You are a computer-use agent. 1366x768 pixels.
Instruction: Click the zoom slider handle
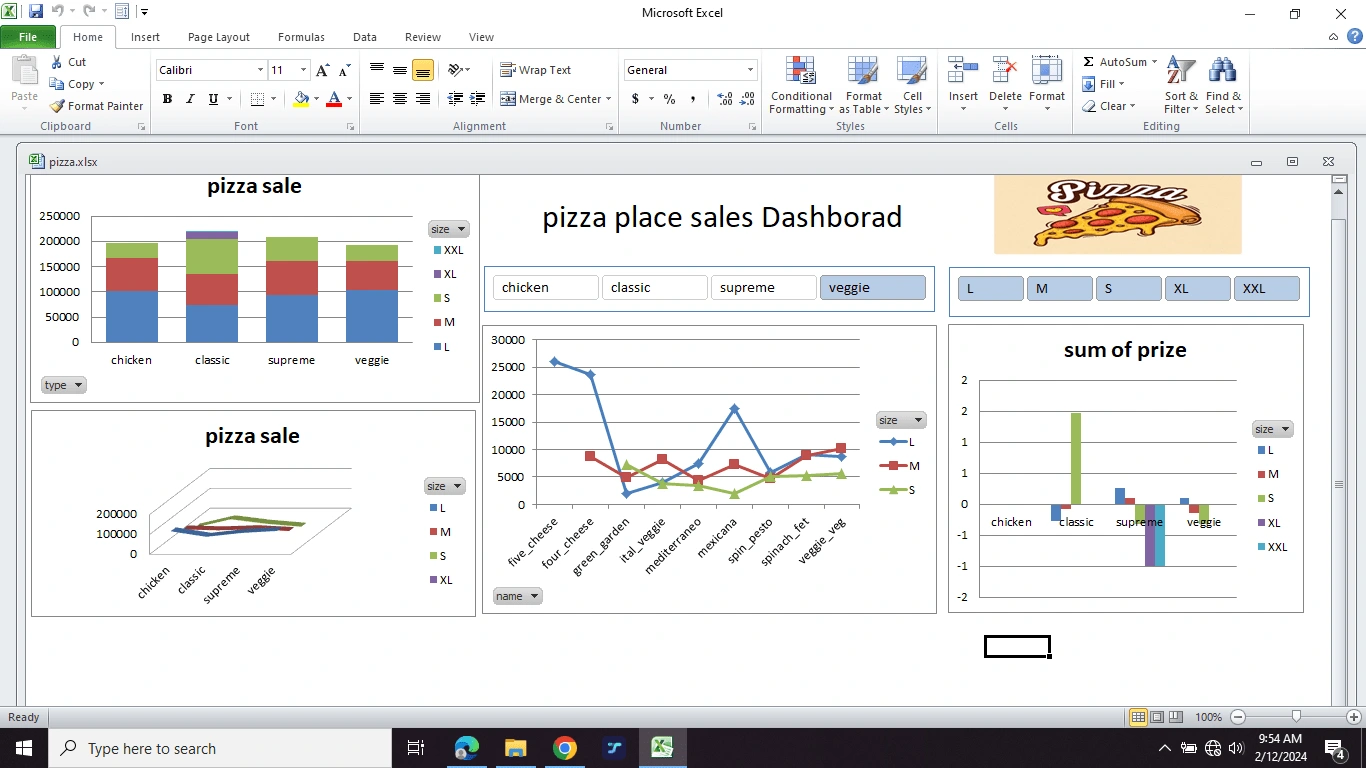point(1296,717)
